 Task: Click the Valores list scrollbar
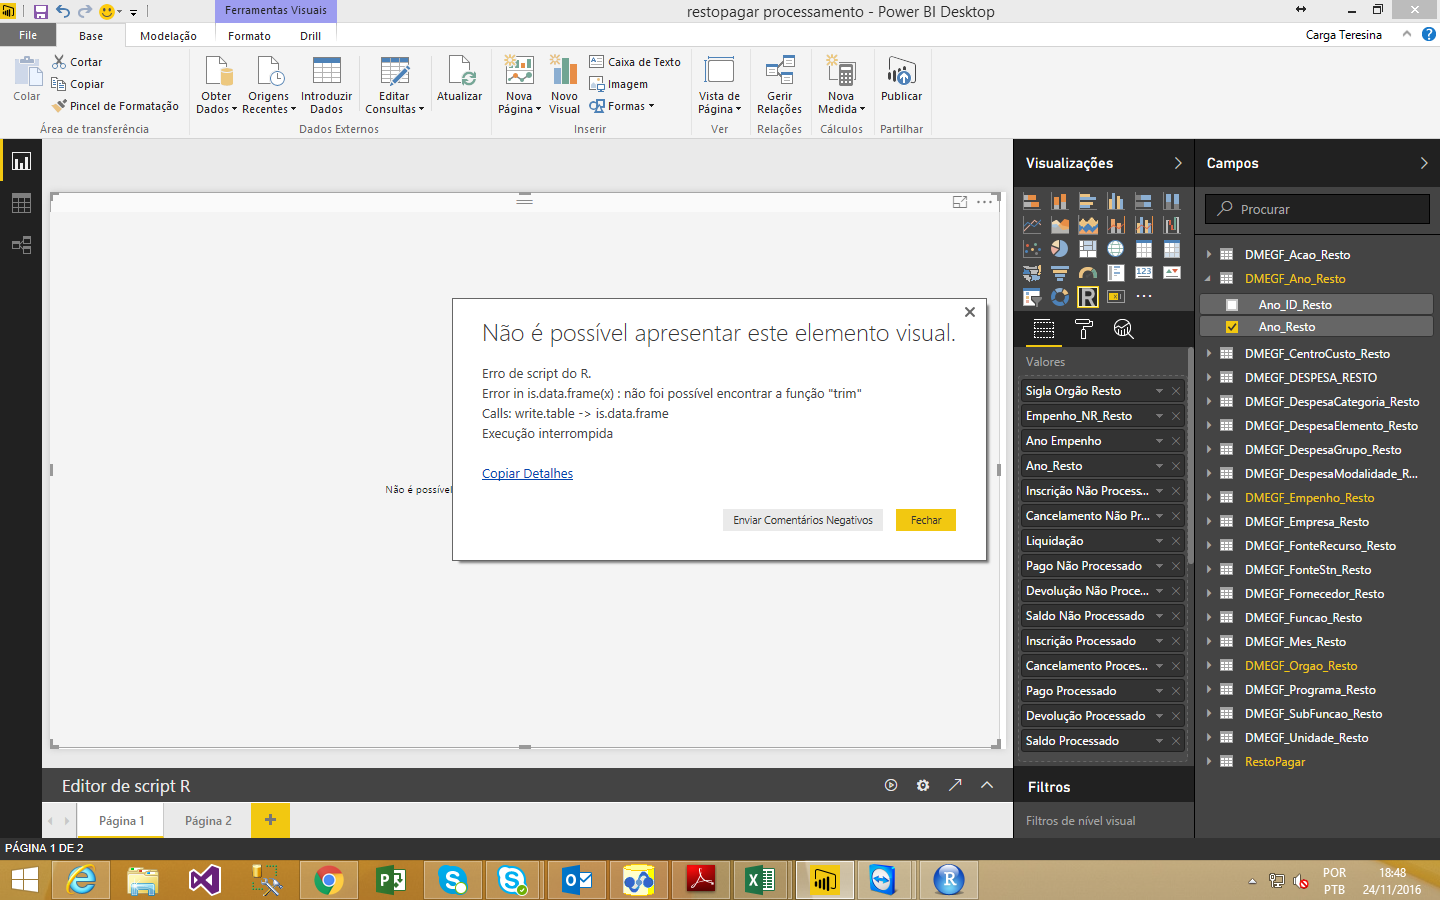pyautogui.click(x=1190, y=455)
